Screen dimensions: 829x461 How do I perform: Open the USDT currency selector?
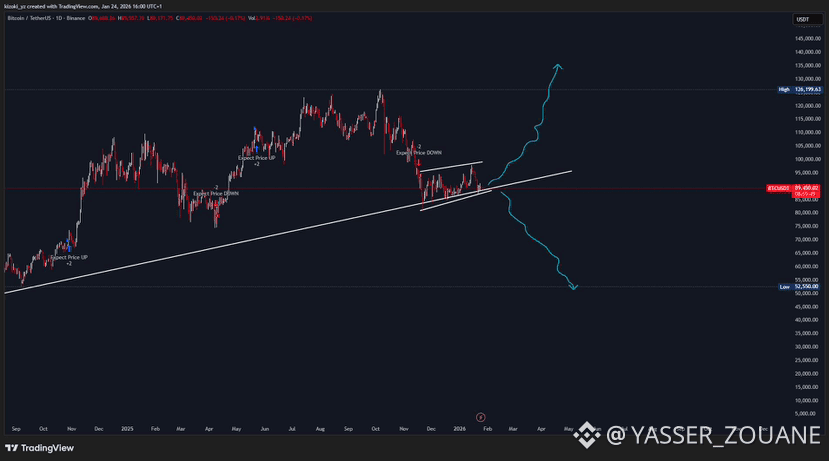802,19
